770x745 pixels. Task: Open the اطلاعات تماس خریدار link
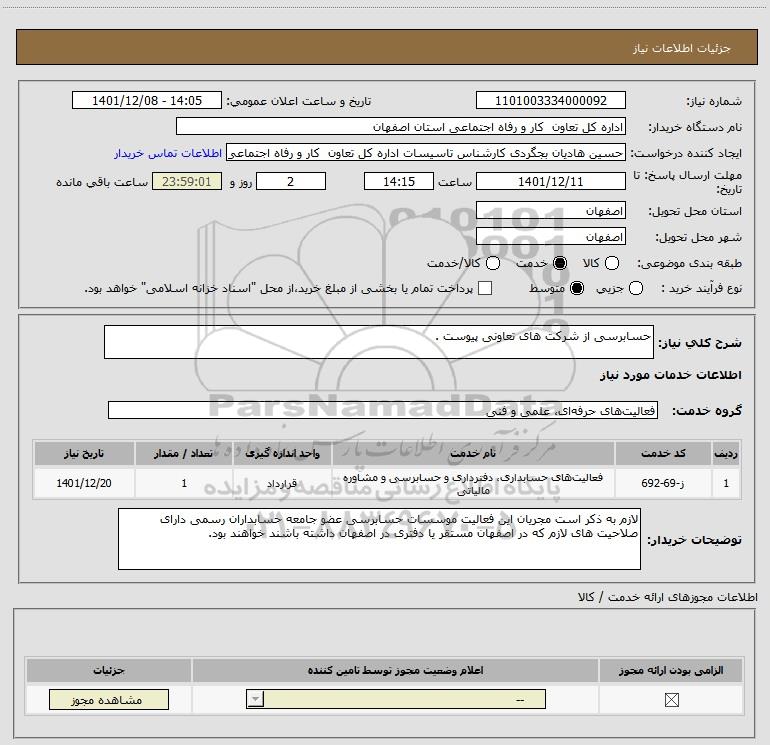(168, 153)
